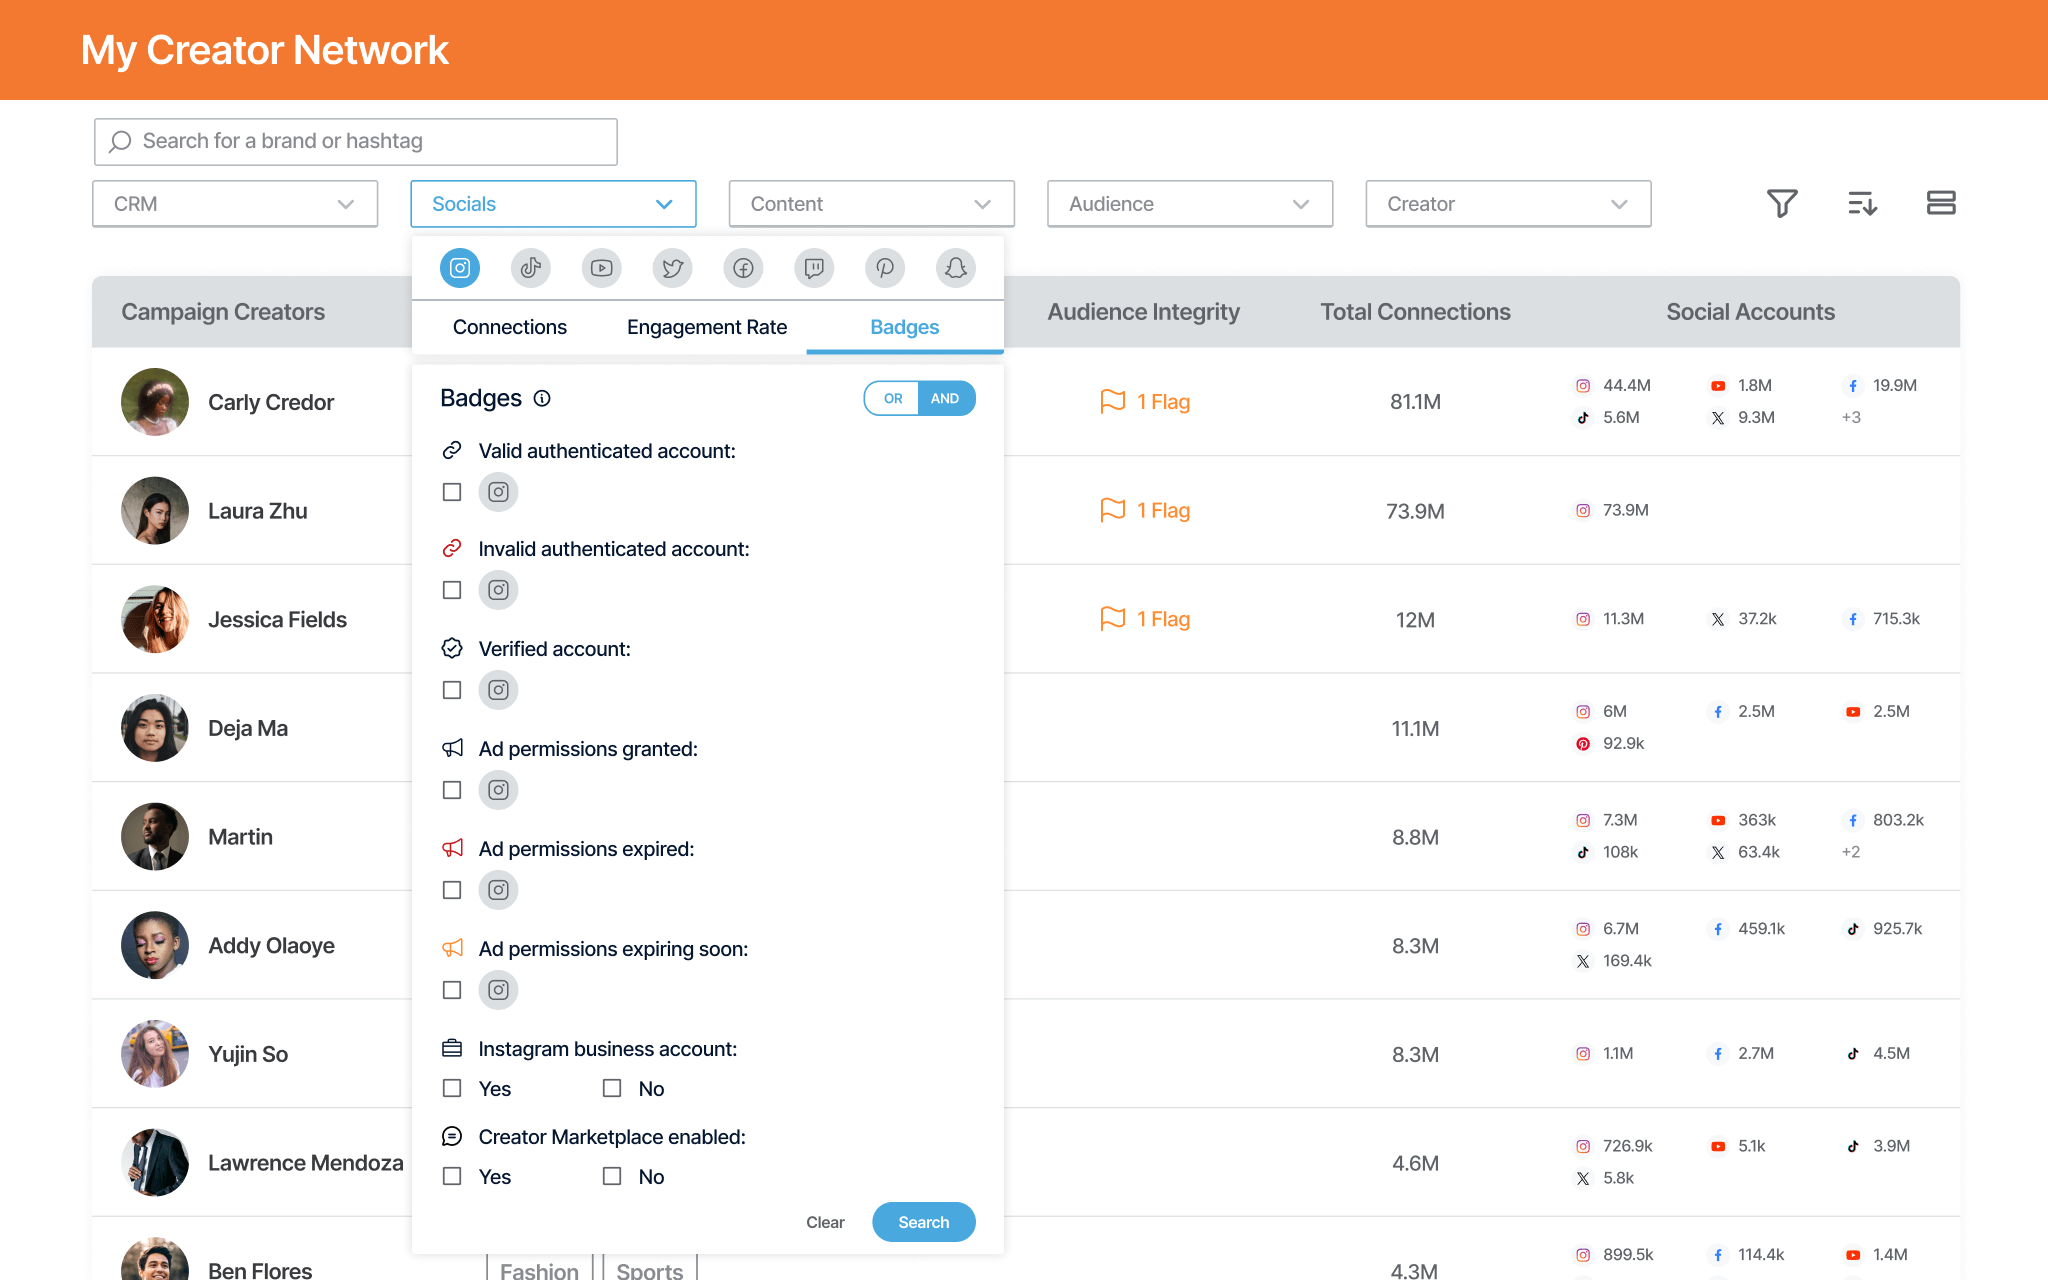The height and width of the screenshot is (1280, 2048).
Task: Select the YouTube platform icon
Action: pyautogui.click(x=602, y=268)
